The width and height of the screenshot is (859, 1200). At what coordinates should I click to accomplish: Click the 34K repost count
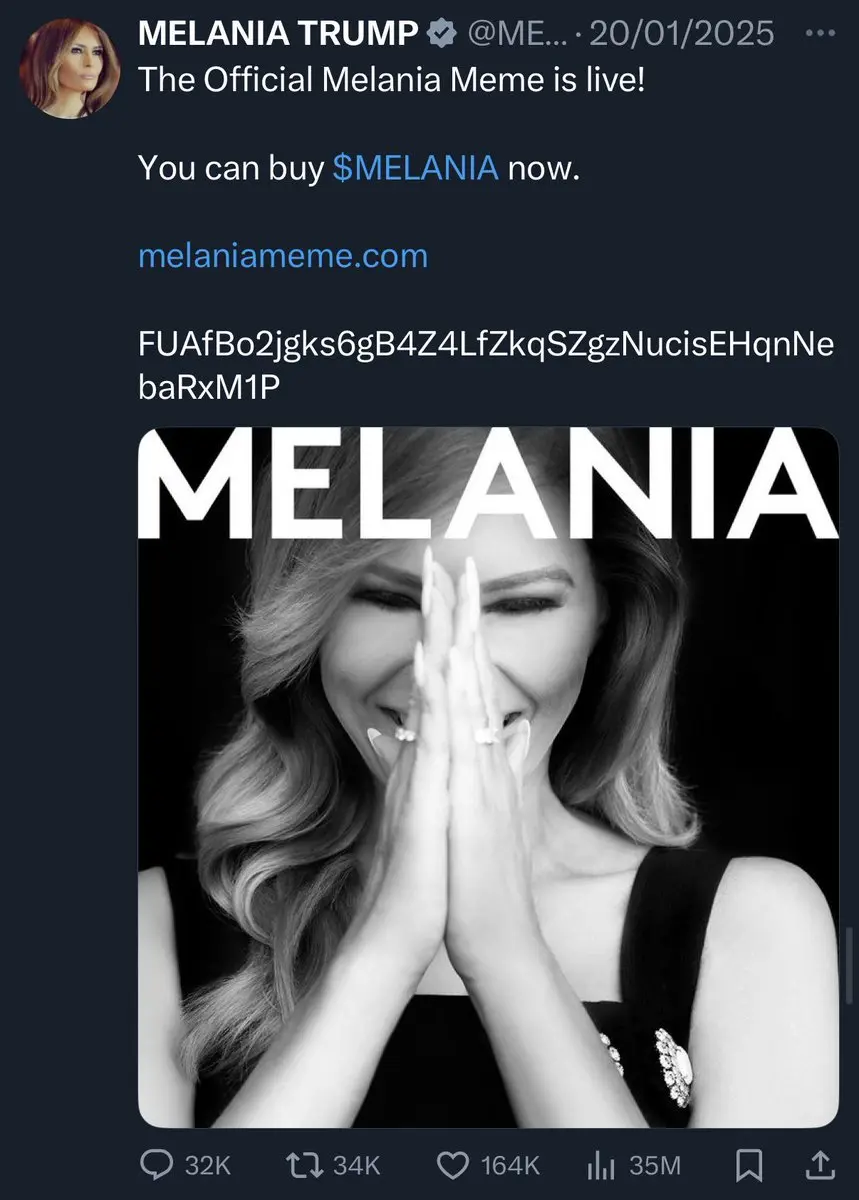tap(356, 1165)
